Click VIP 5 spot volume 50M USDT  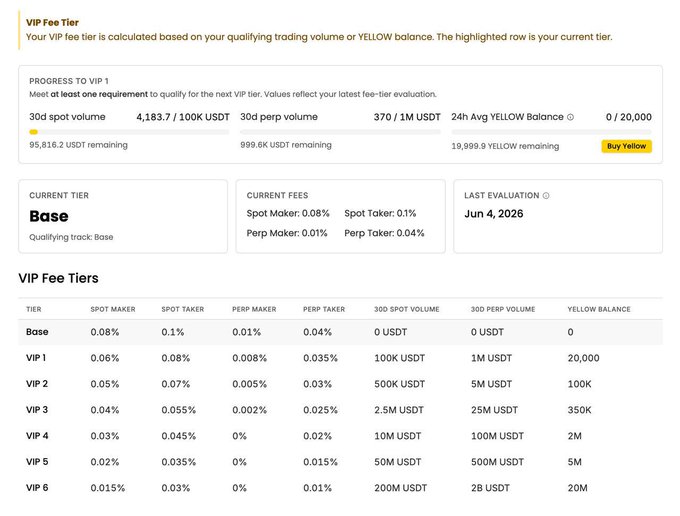point(398,462)
